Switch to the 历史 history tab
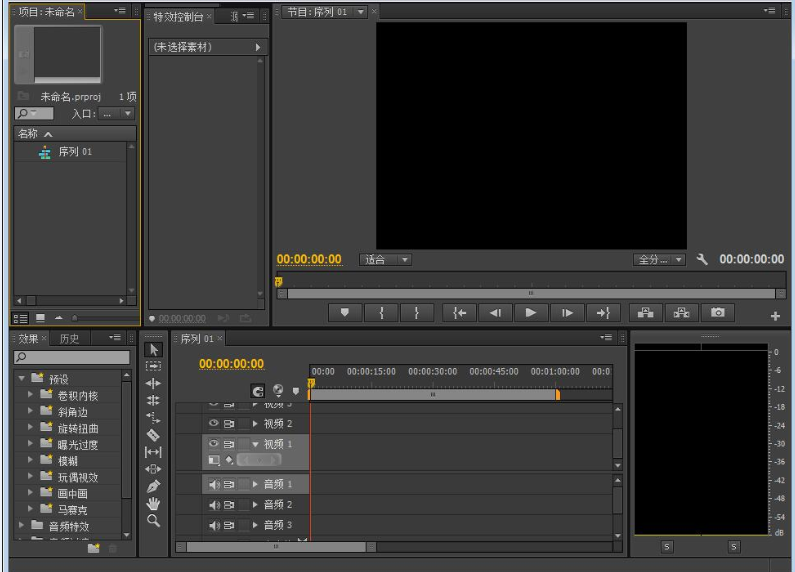 click(x=69, y=338)
